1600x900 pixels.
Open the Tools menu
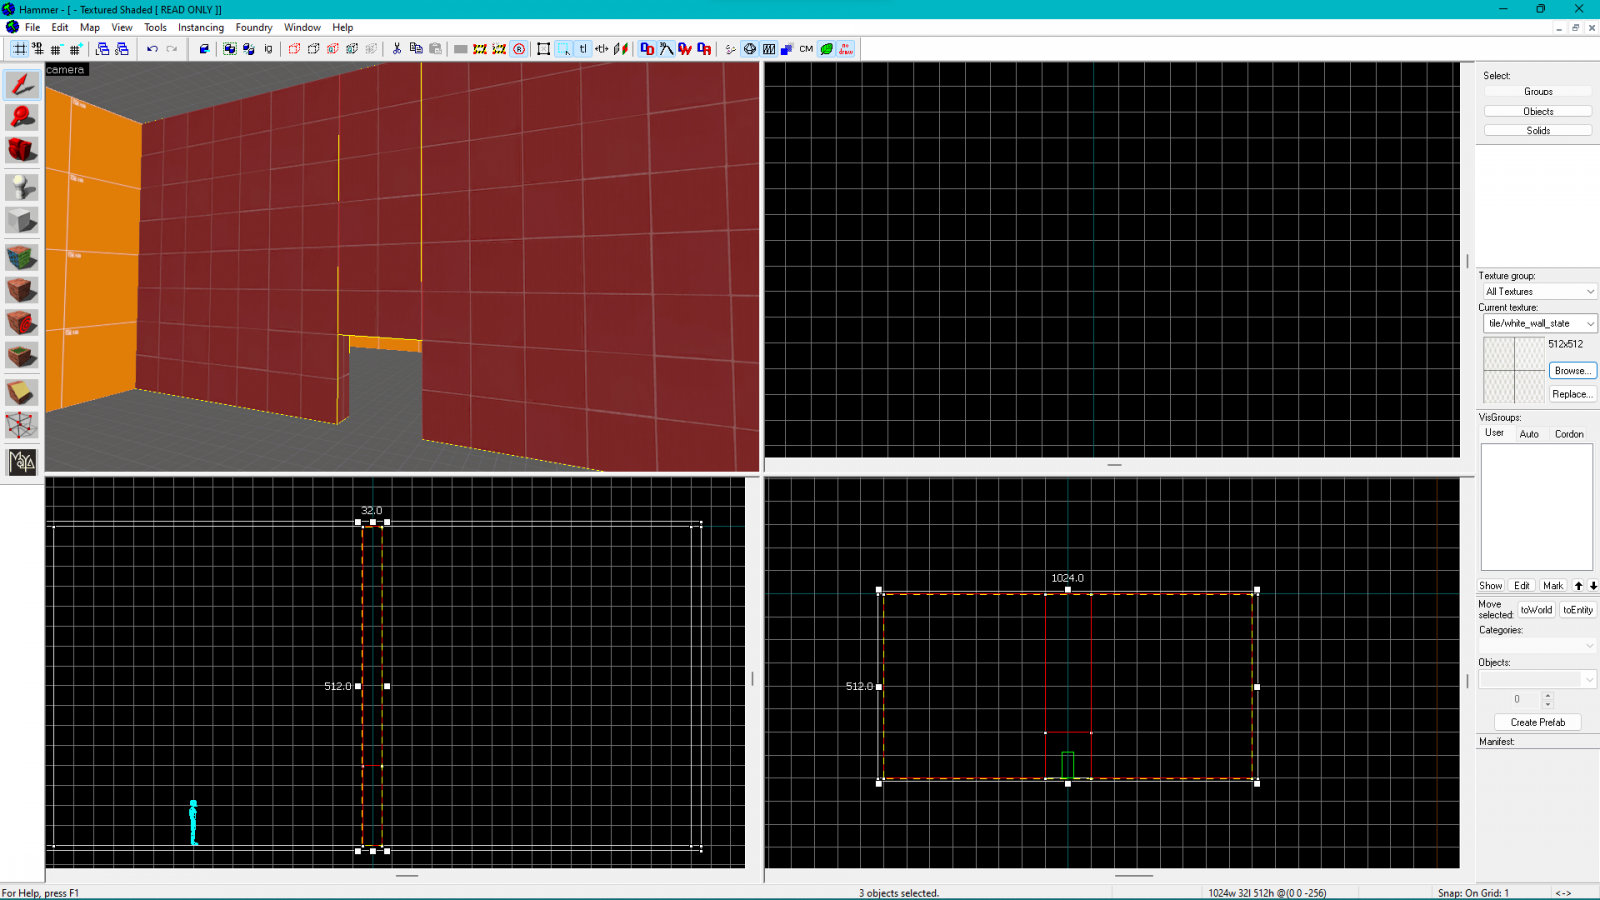point(155,28)
